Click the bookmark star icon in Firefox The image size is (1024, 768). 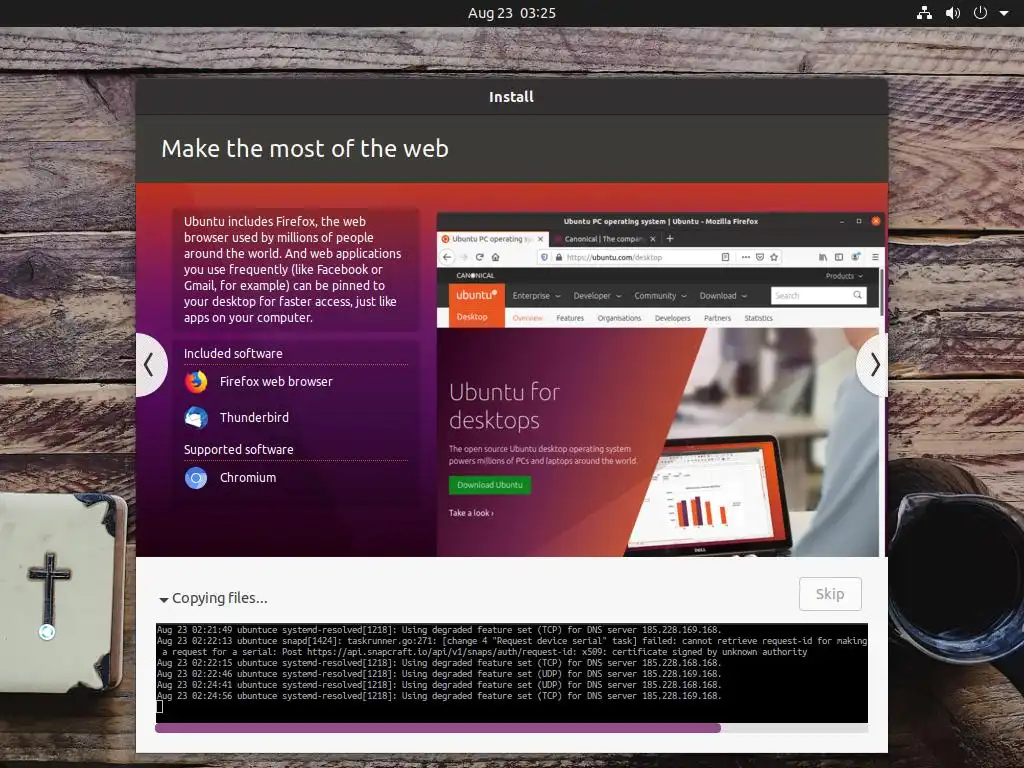pos(774,257)
